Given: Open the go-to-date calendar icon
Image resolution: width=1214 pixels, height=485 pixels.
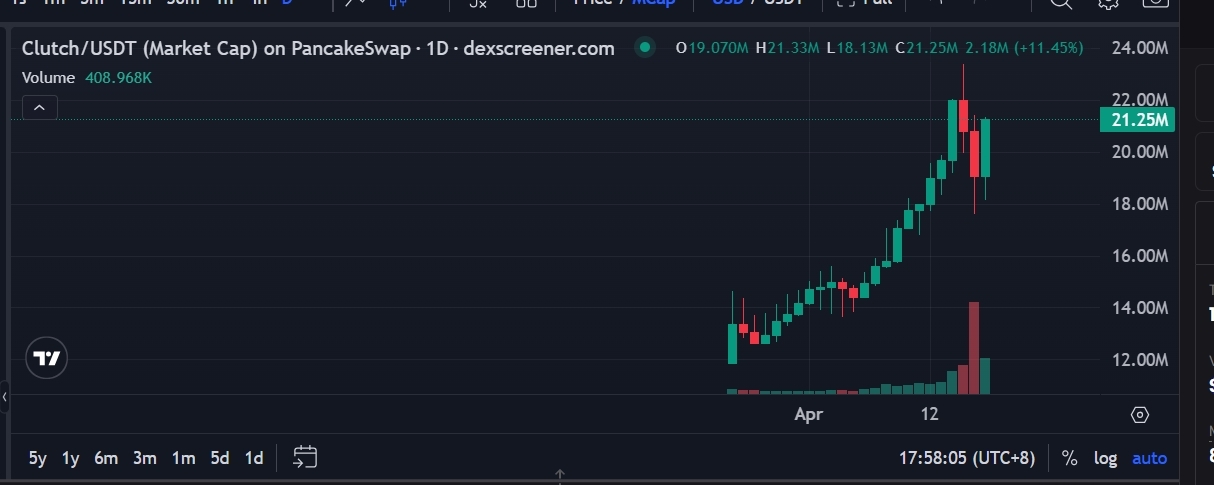Looking at the screenshot, I should 305,458.
